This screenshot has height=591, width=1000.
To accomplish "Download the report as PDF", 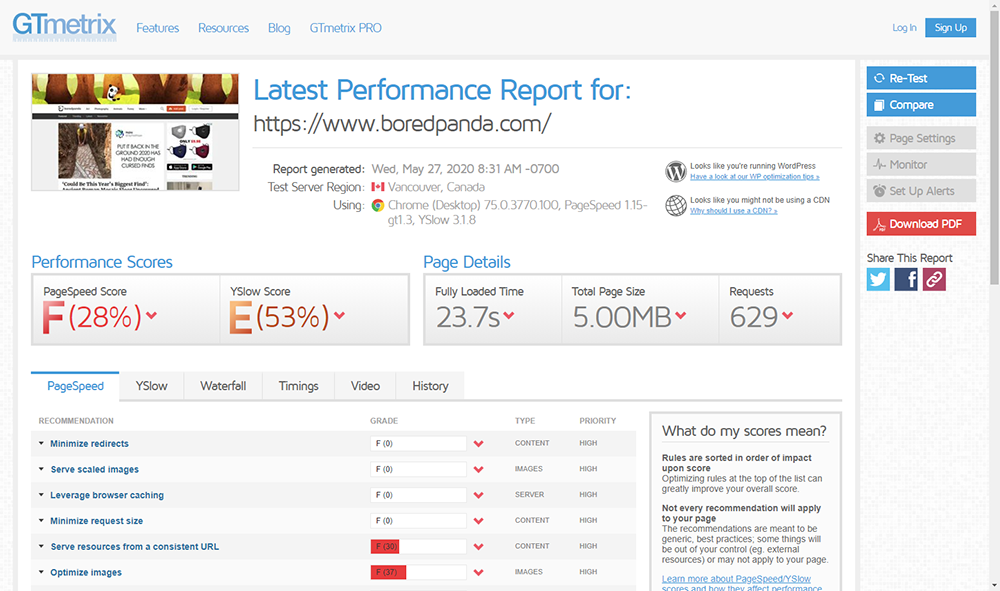I will pyautogui.click(x=921, y=224).
